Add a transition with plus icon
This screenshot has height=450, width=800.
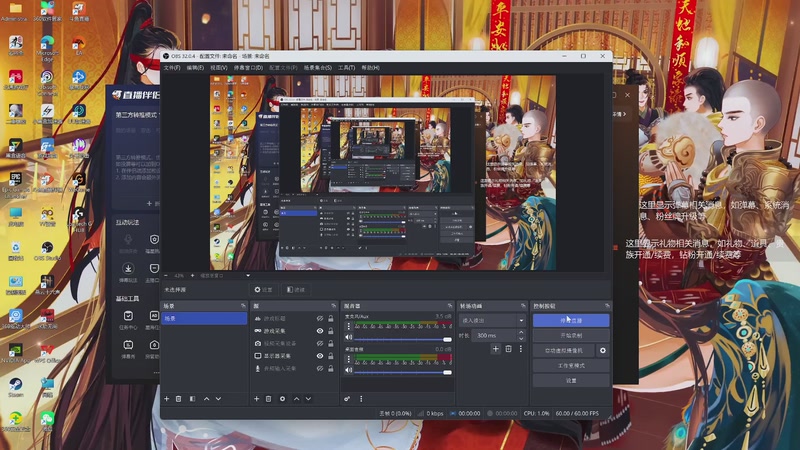point(495,349)
